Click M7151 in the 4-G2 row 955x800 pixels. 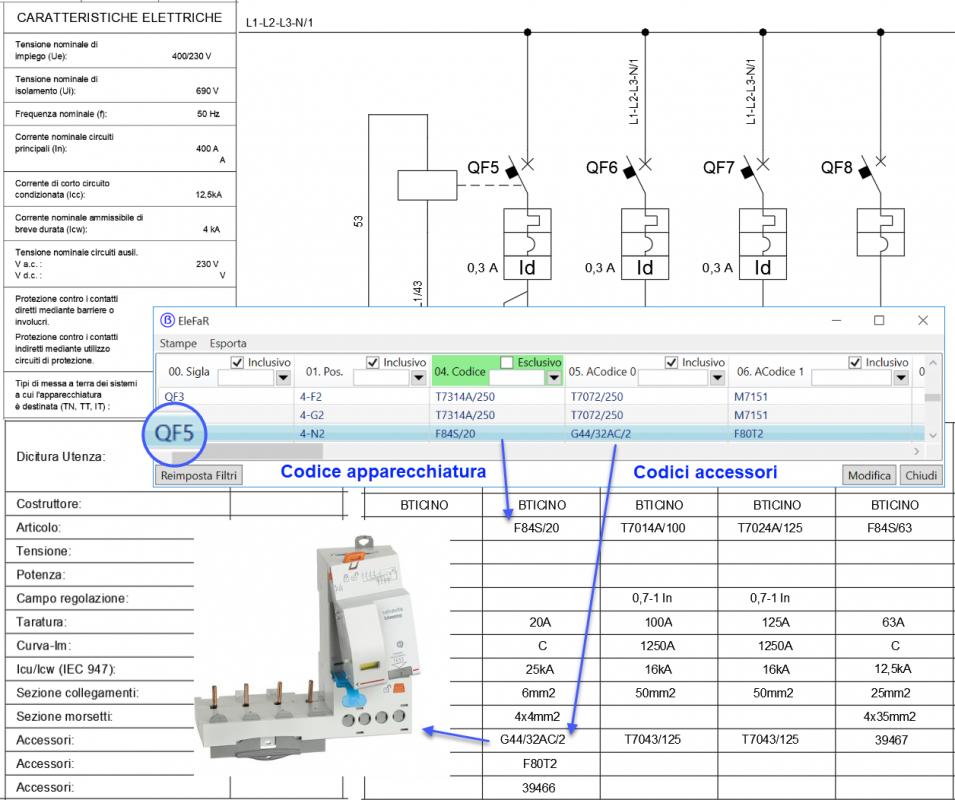click(751, 415)
